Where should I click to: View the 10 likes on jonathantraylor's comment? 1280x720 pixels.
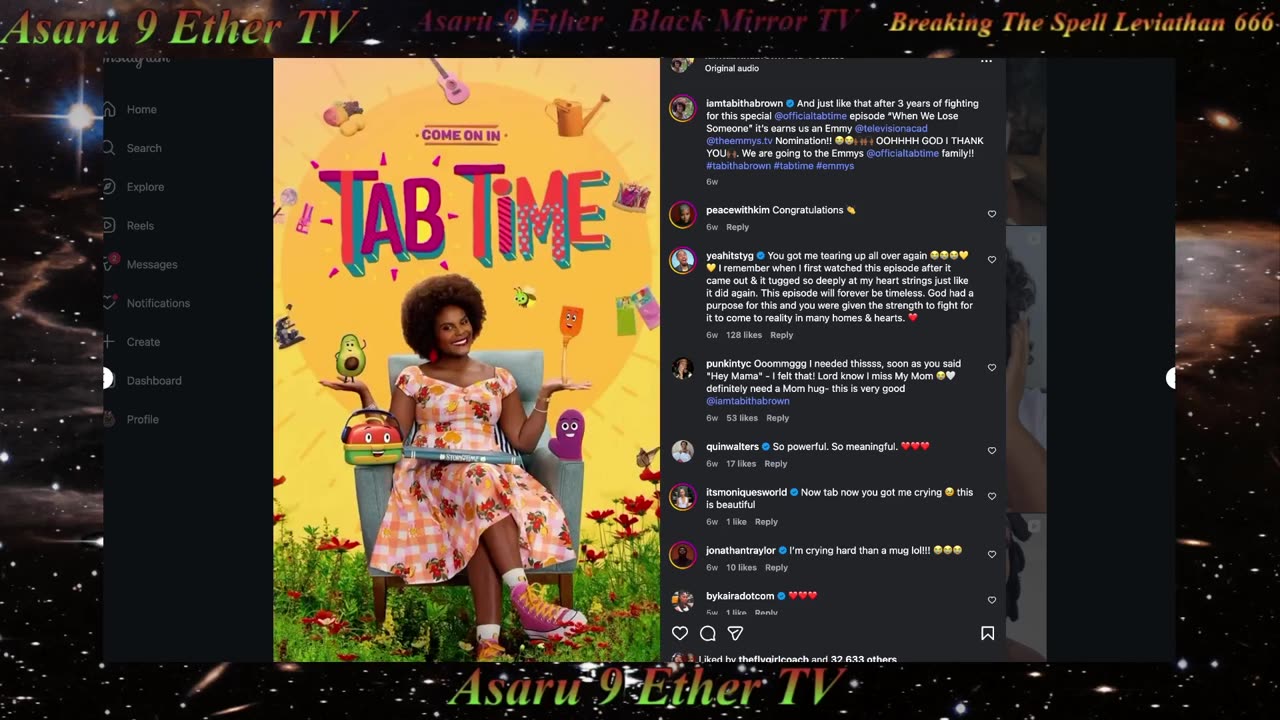741,567
